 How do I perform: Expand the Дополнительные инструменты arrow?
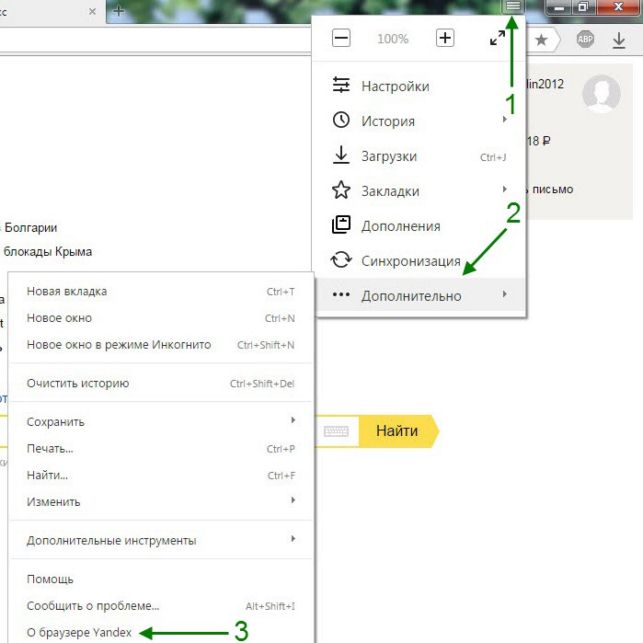[x=293, y=538]
